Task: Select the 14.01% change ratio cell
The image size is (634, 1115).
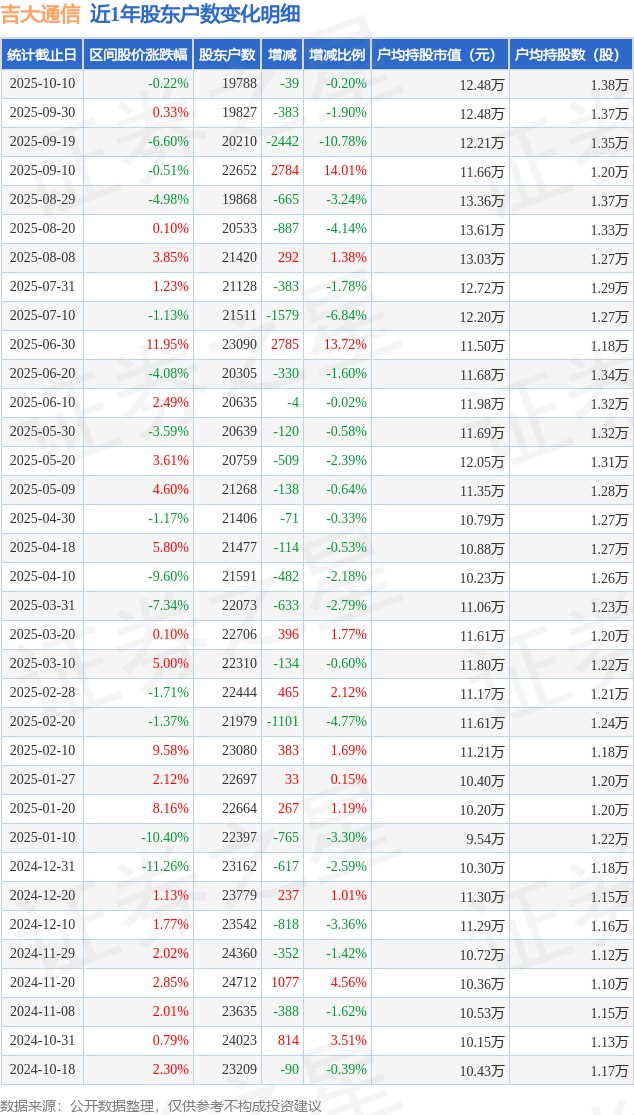Action: coord(345,171)
